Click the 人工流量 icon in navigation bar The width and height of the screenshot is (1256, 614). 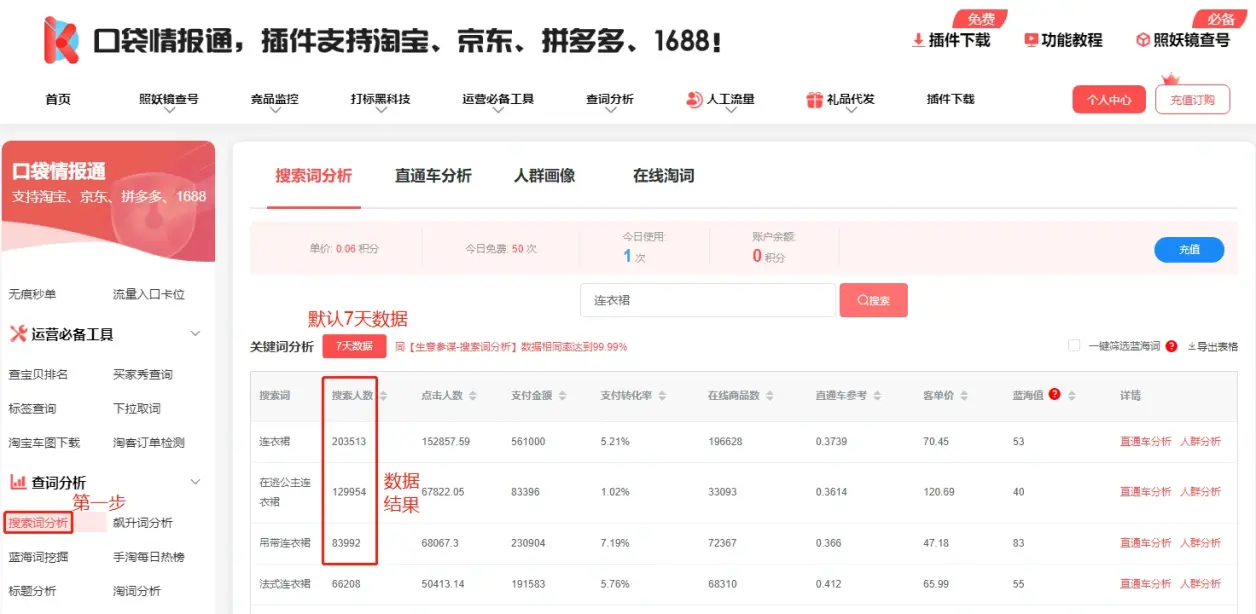click(x=694, y=99)
